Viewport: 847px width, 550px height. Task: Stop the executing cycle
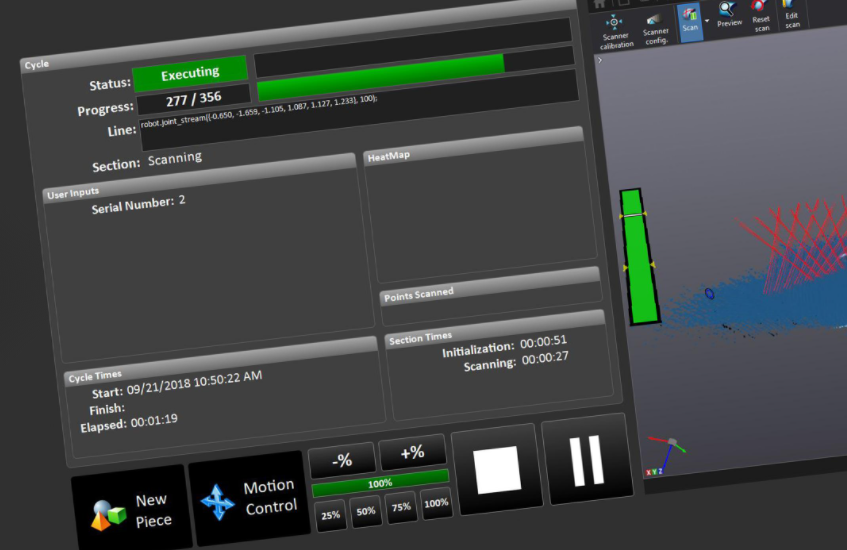[x=496, y=469]
